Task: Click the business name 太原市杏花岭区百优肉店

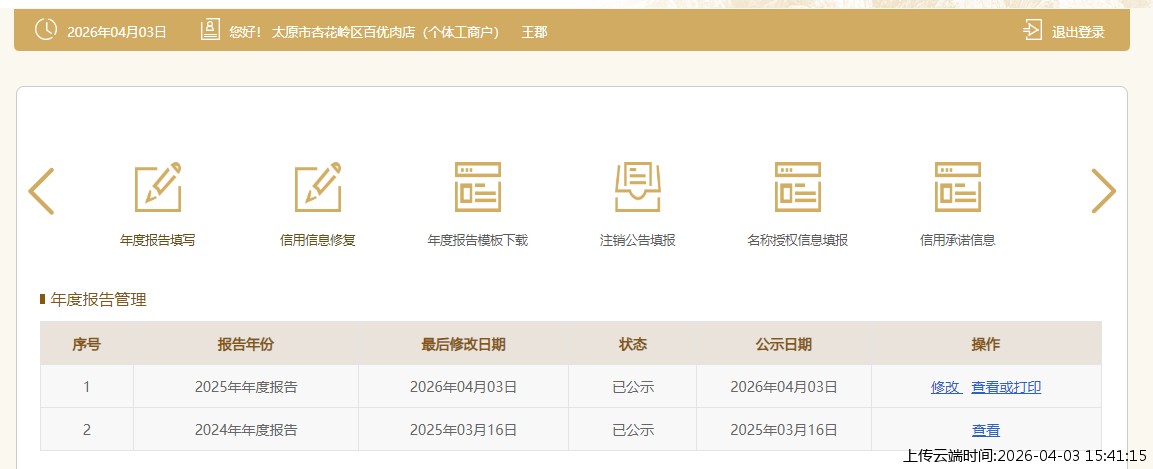Action: [344, 32]
